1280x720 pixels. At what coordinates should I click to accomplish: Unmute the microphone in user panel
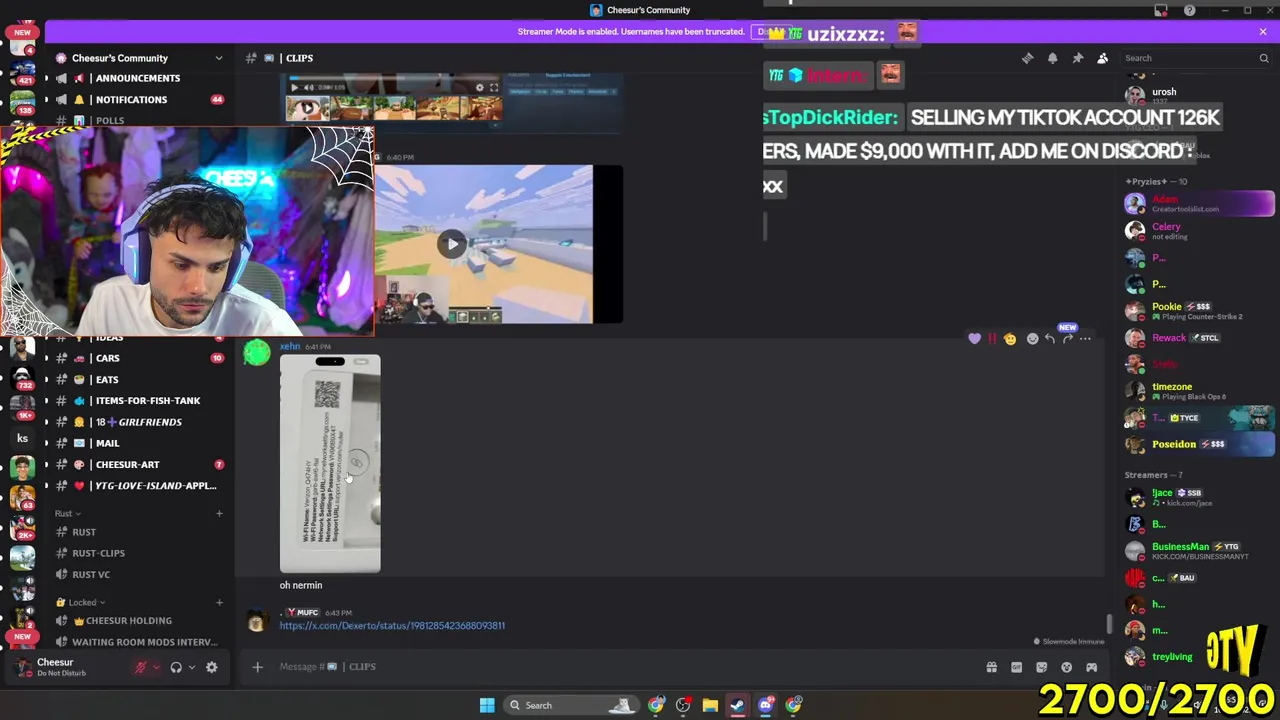(141, 667)
